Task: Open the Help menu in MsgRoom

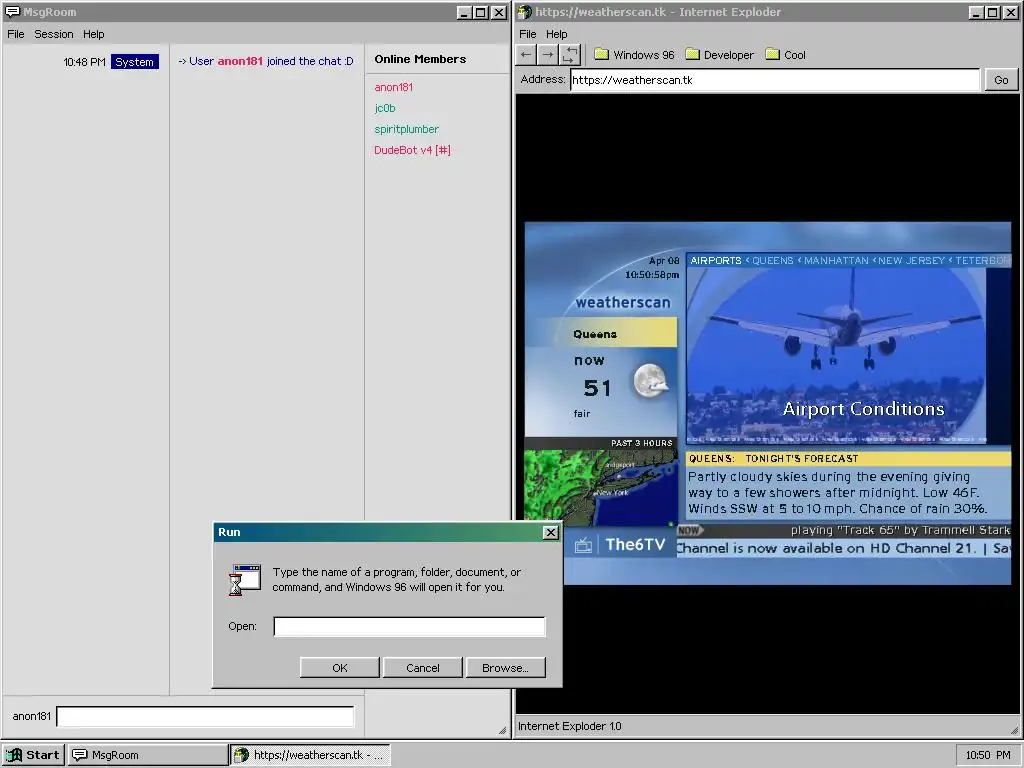Action: pyautogui.click(x=93, y=34)
